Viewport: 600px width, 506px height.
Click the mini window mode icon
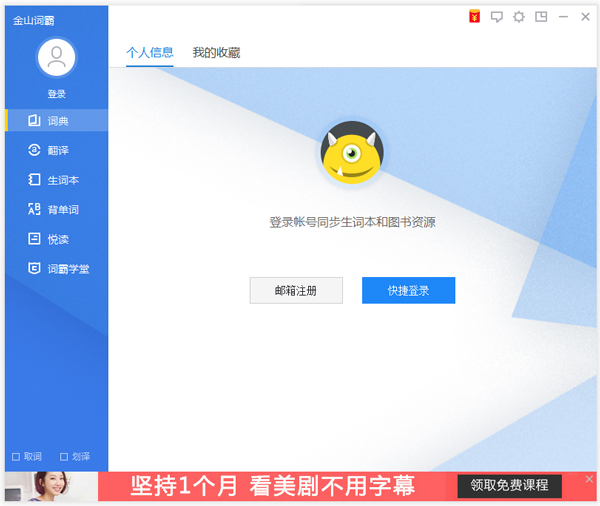pyautogui.click(x=541, y=16)
